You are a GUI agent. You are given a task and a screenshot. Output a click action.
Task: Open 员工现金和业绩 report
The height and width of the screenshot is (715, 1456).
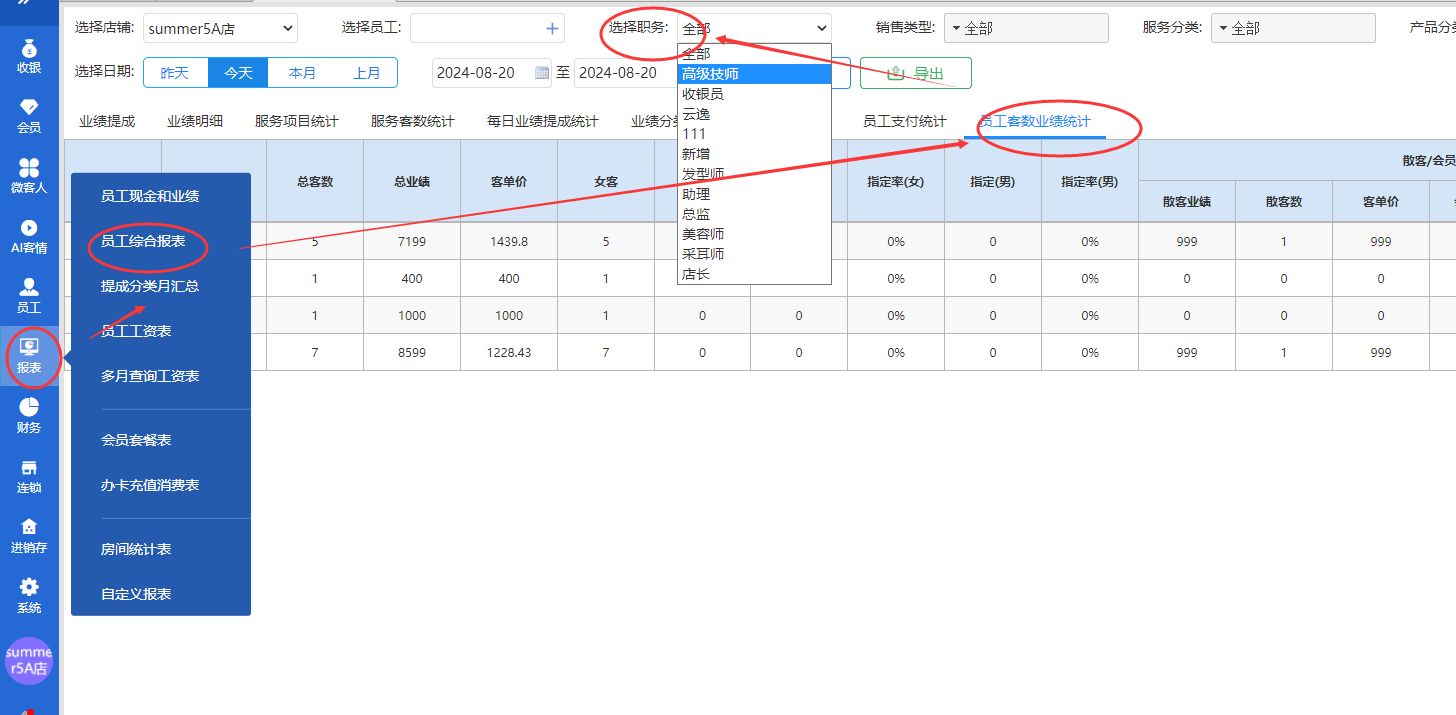150,196
